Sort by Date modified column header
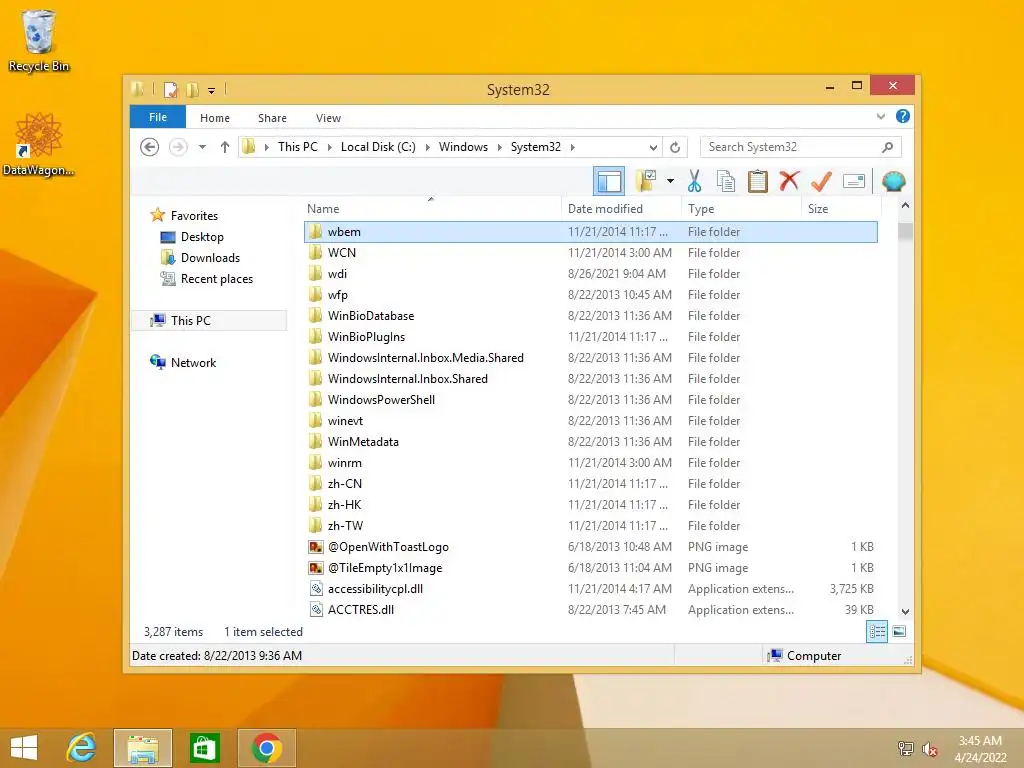The image size is (1024, 768). pyautogui.click(x=620, y=208)
